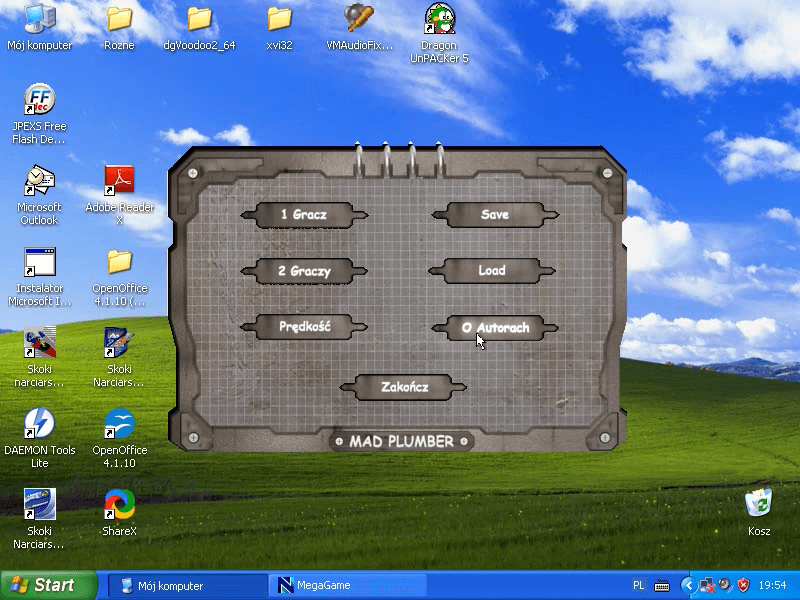Expand hidden tray icons with the arrow

688,585
